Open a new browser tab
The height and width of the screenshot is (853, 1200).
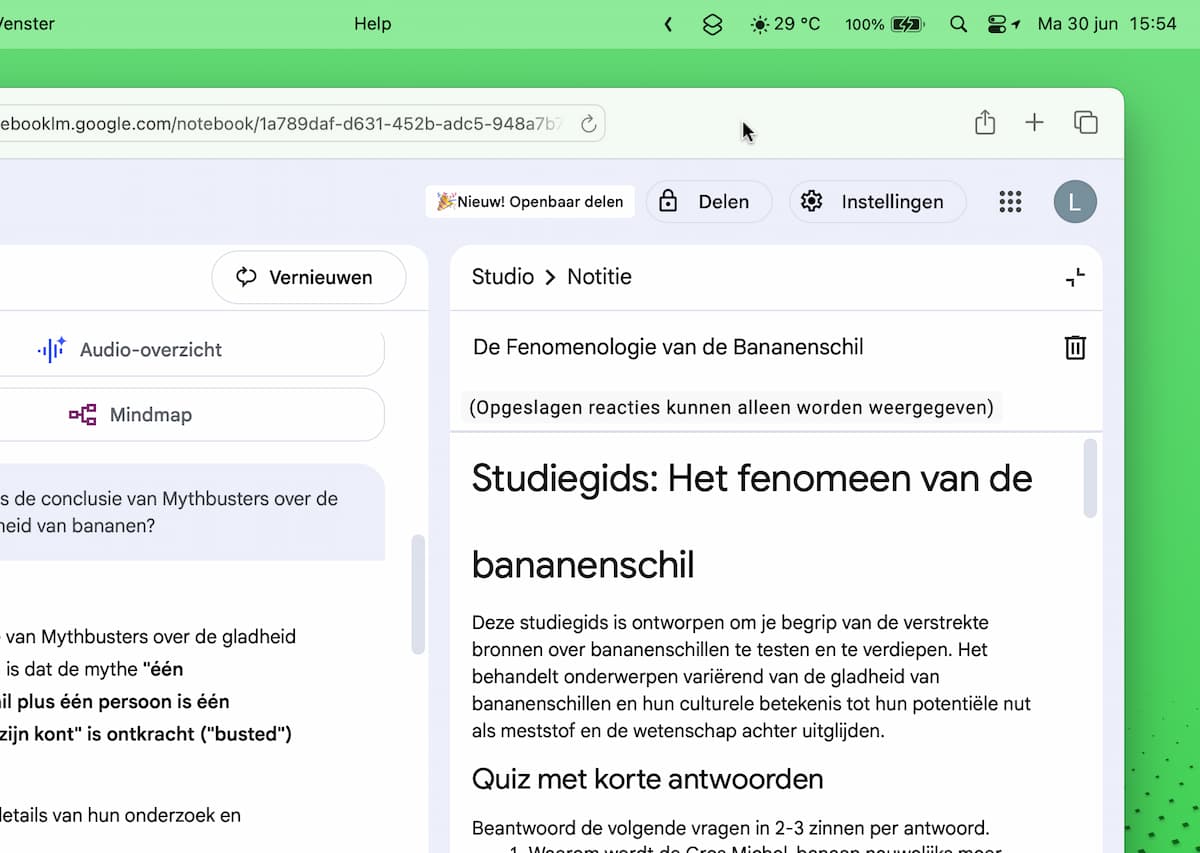tap(1034, 123)
